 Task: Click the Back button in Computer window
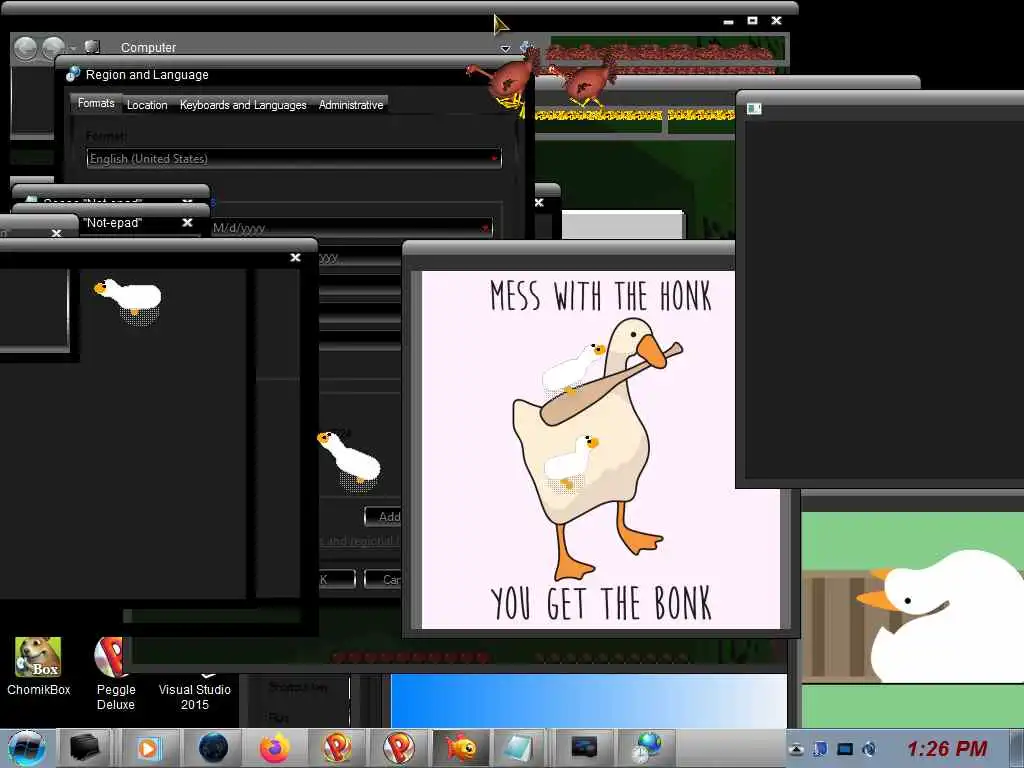[x=25, y=48]
